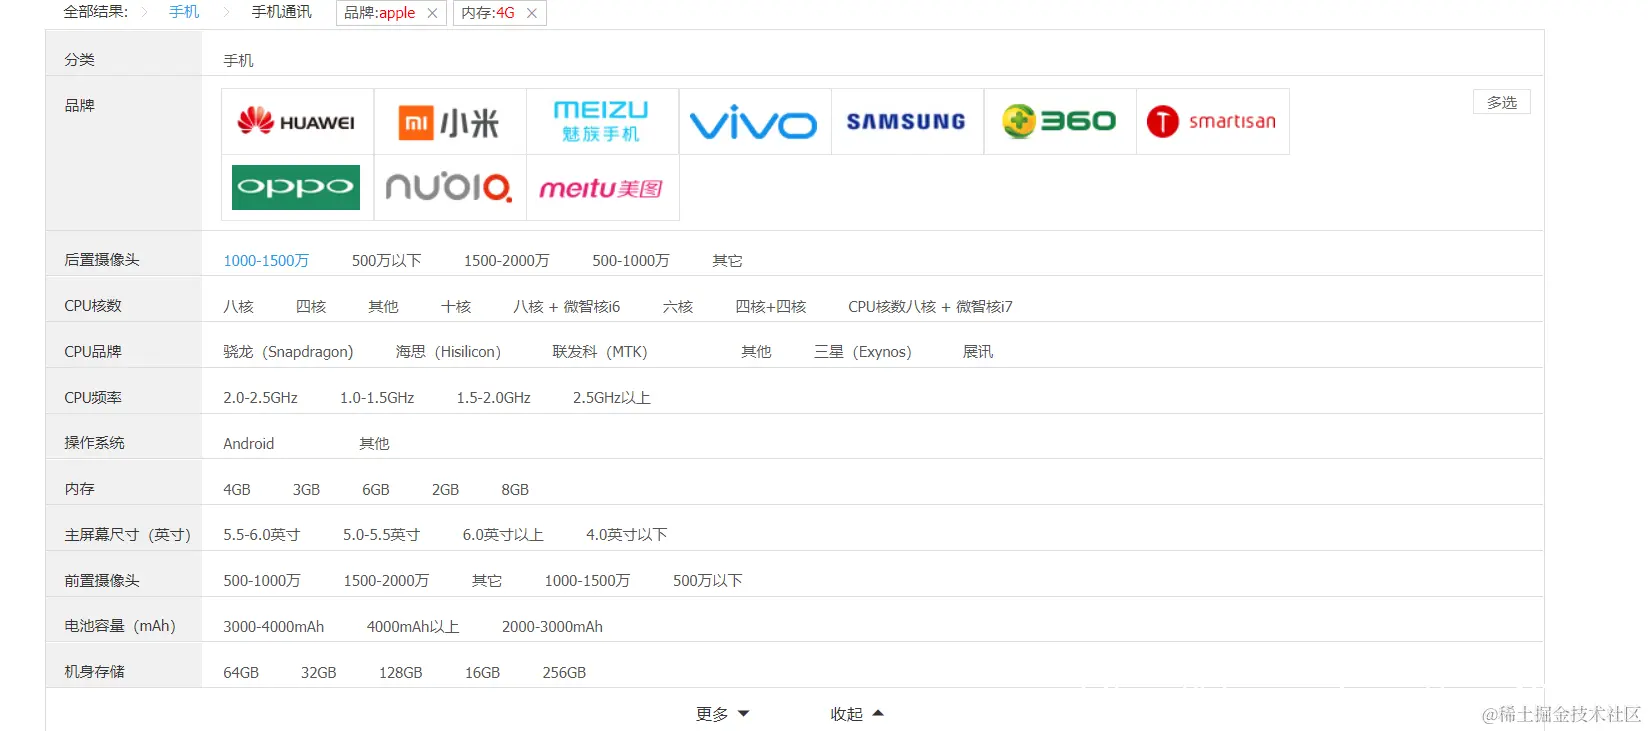
Task: Filter screen size 4.0英寸以下
Action: 627,535
